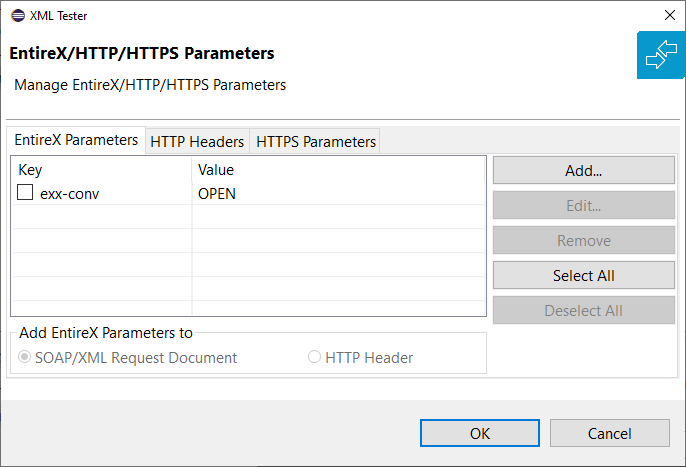The height and width of the screenshot is (467, 686).
Task: Open the HTTPS Parameters tab
Action: (x=316, y=142)
